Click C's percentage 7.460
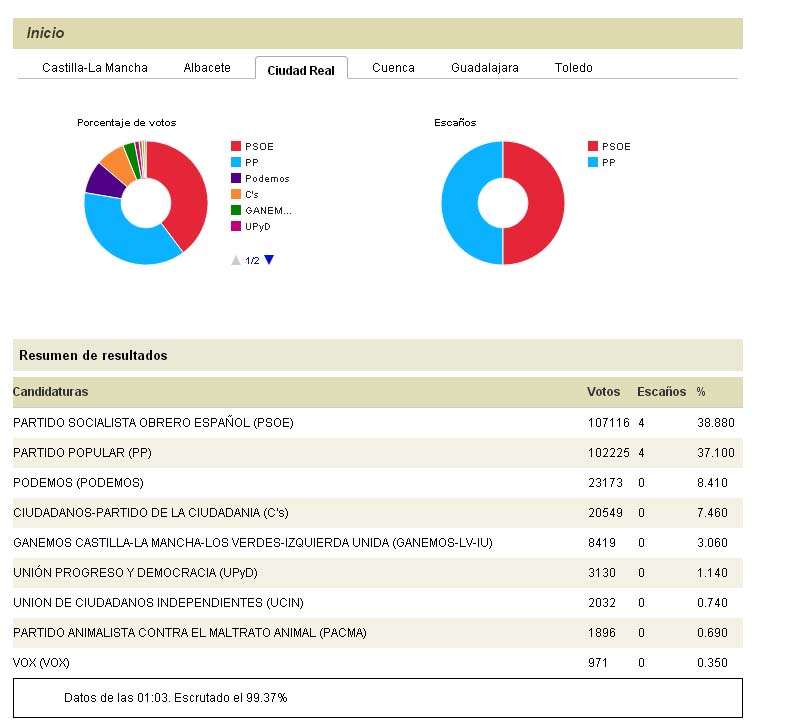 (x=712, y=513)
